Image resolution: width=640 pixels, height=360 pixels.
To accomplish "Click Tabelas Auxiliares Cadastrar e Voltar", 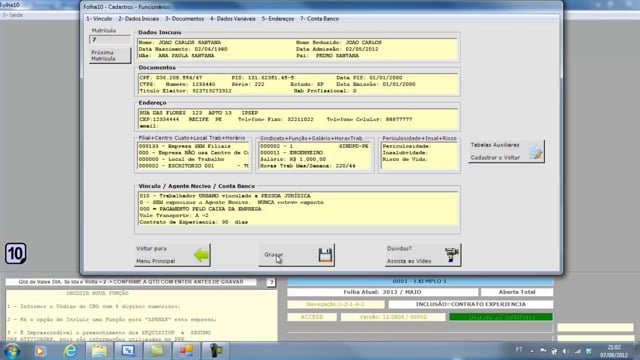I will pos(506,151).
